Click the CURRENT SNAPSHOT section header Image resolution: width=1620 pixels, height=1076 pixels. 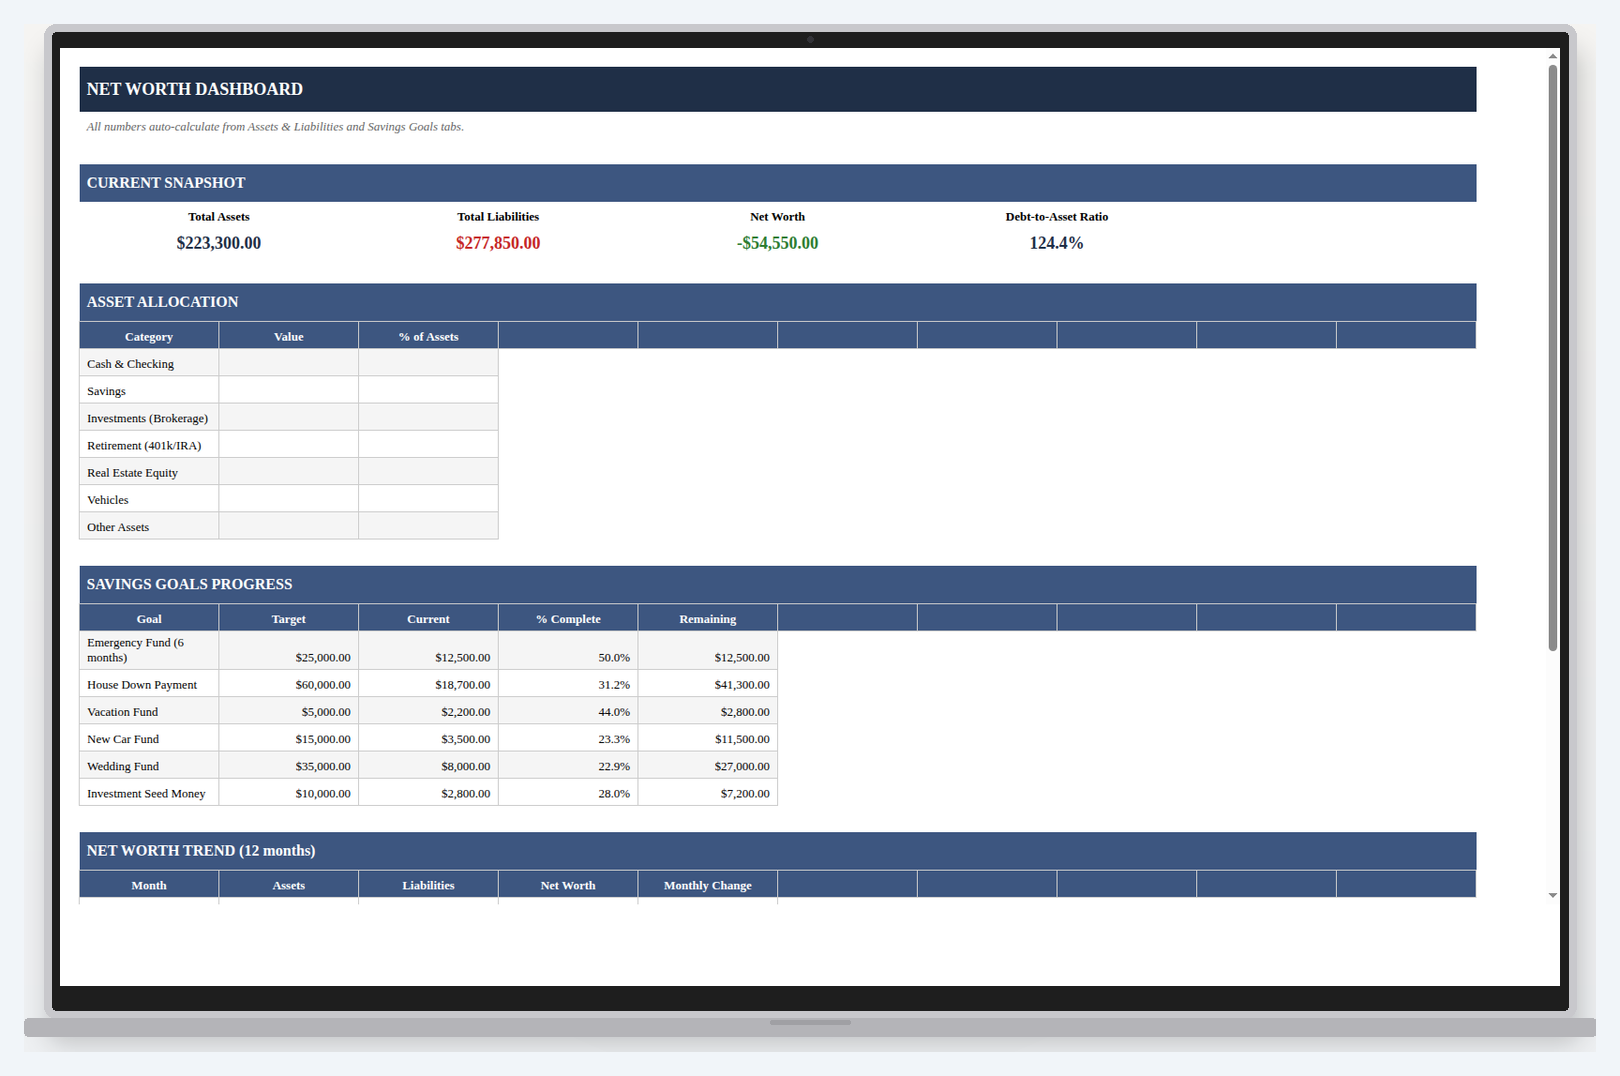click(x=778, y=183)
